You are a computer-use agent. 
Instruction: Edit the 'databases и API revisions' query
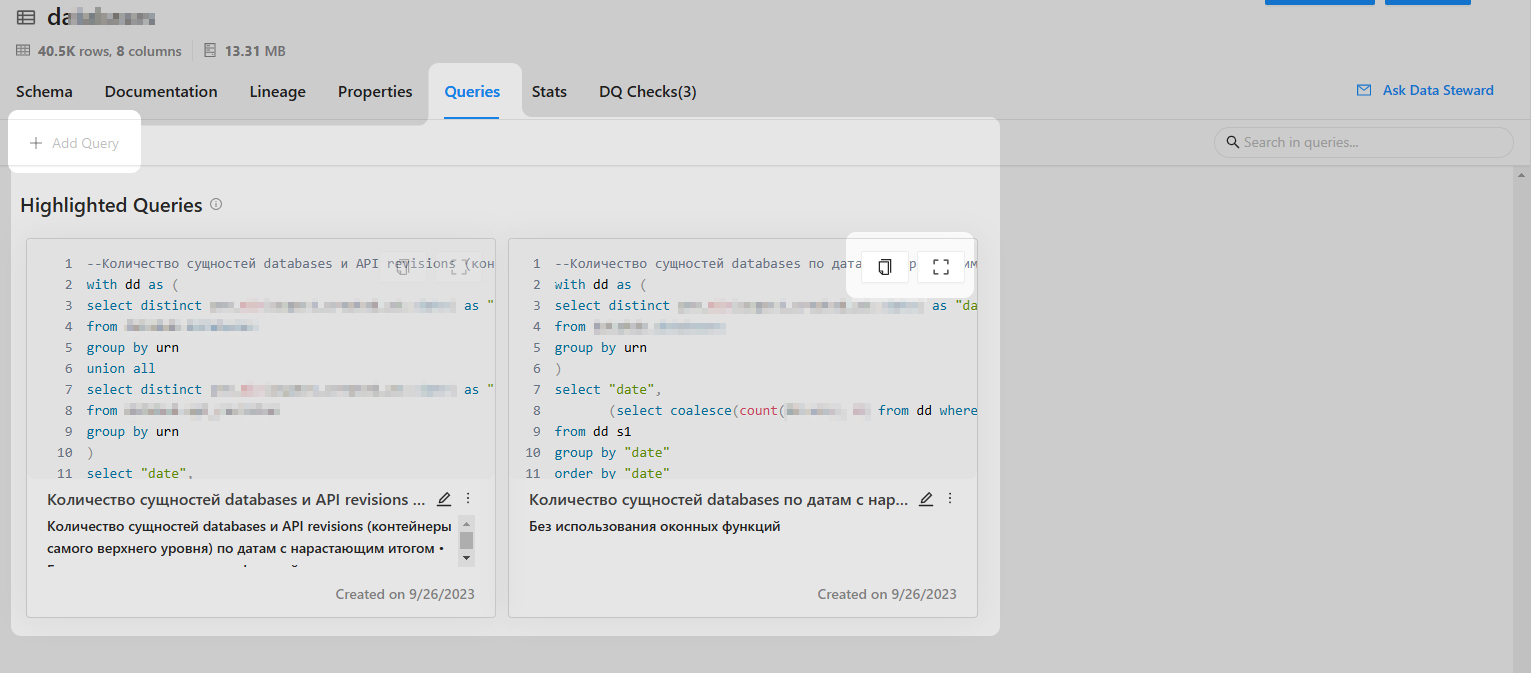tap(445, 499)
